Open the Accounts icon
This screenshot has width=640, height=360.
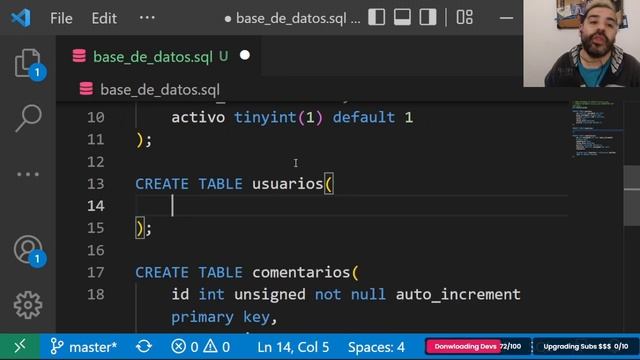point(28,250)
